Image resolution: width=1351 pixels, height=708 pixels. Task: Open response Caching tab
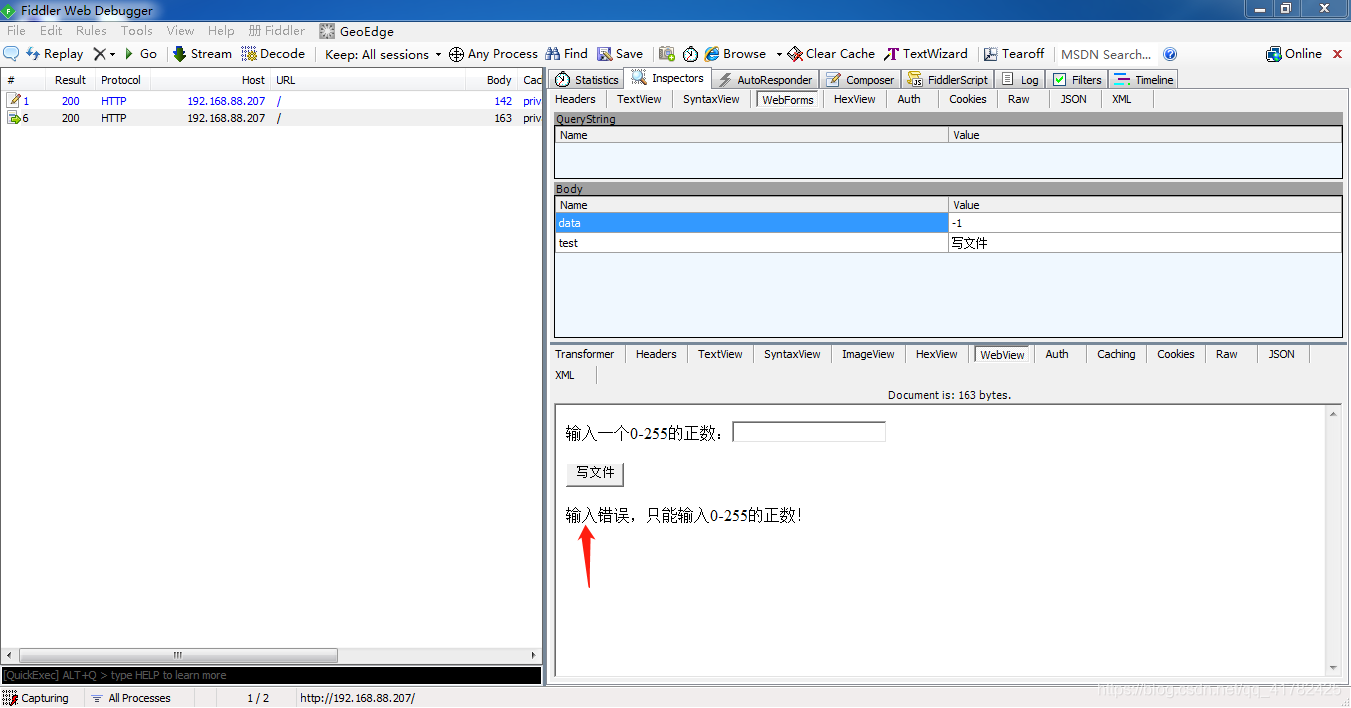[x=1116, y=354]
